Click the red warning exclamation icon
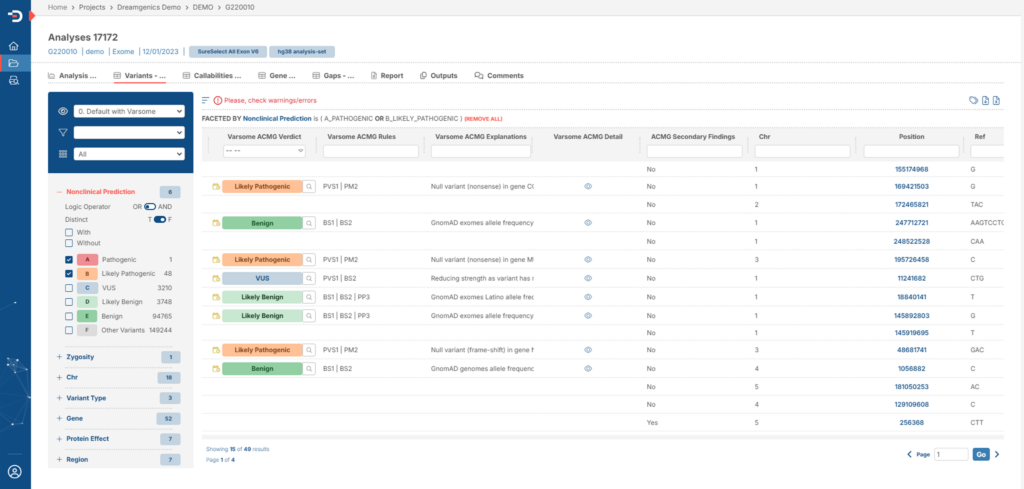Image resolution: width=1024 pixels, height=489 pixels. coord(218,101)
